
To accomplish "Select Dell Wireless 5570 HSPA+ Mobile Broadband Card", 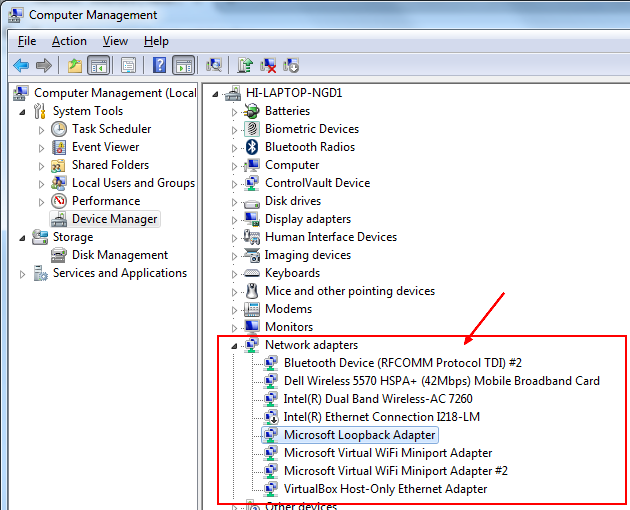I will [442, 381].
